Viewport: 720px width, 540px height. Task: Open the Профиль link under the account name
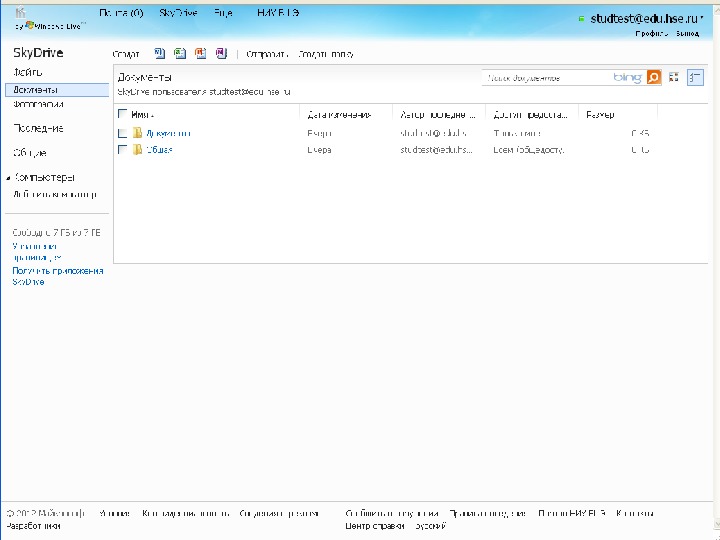(x=652, y=34)
